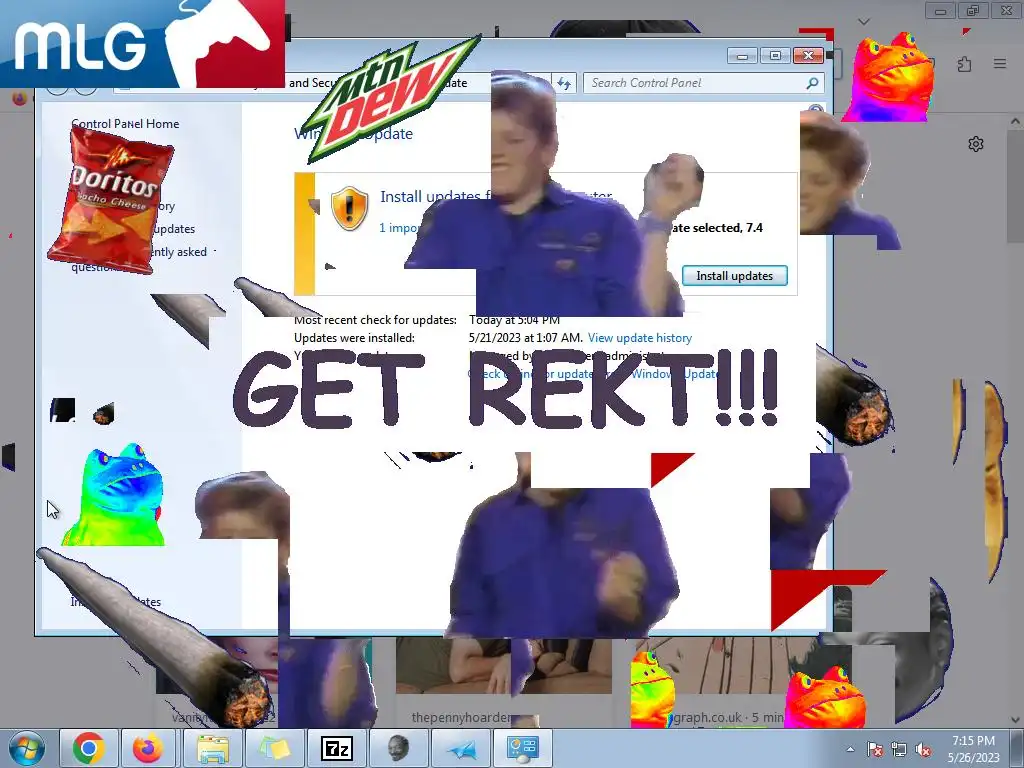The width and height of the screenshot is (1024, 768).
Task: Launch Google Chrome from the taskbar
Action: [89, 748]
